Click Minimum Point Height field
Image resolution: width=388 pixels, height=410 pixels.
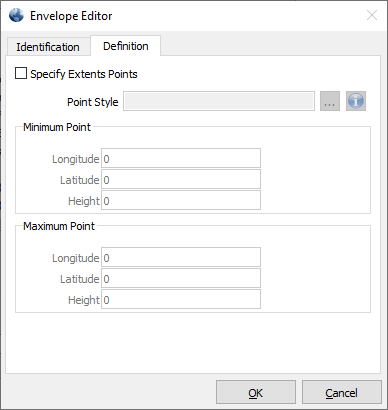tap(181, 200)
